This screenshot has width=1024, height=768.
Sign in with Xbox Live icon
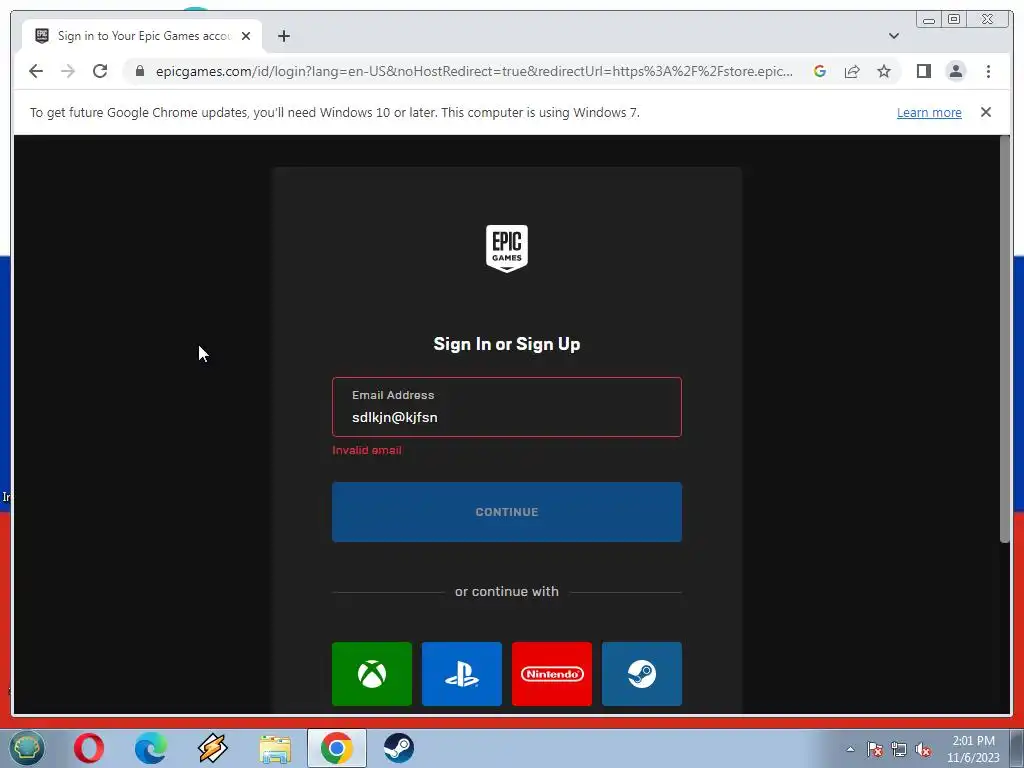pos(372,673)
